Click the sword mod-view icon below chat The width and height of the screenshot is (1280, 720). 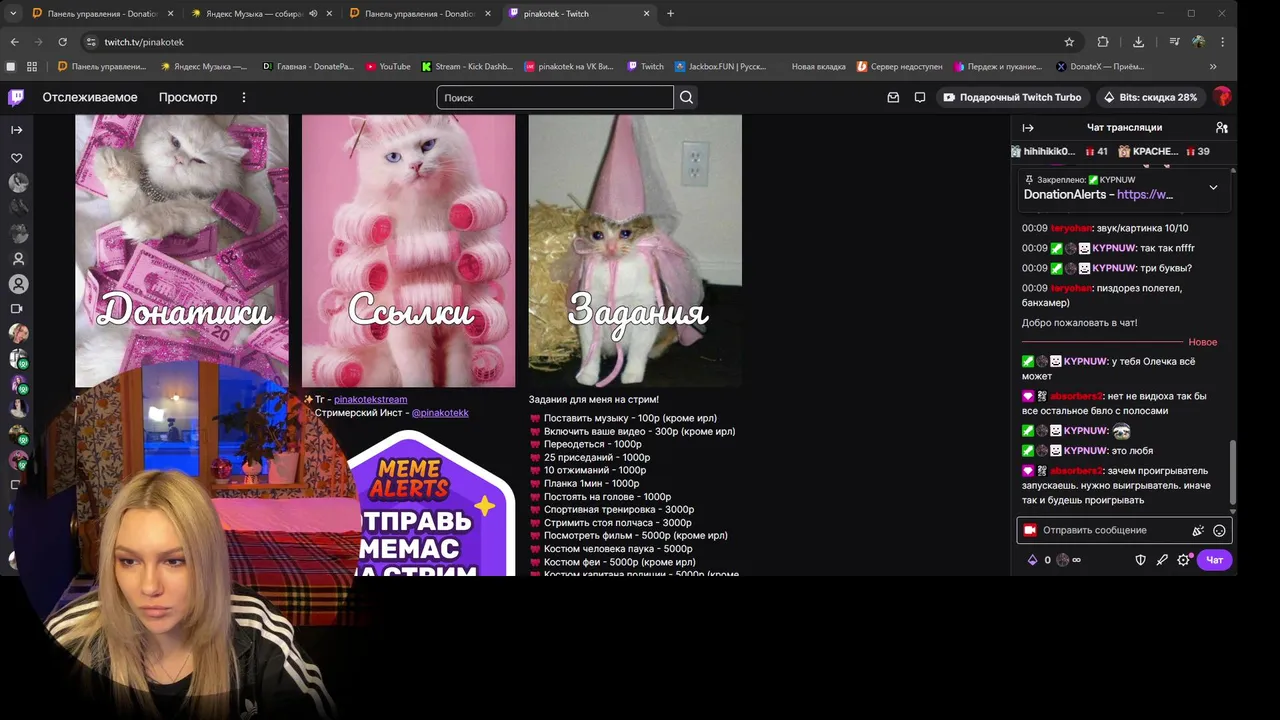pos(1162,560)
